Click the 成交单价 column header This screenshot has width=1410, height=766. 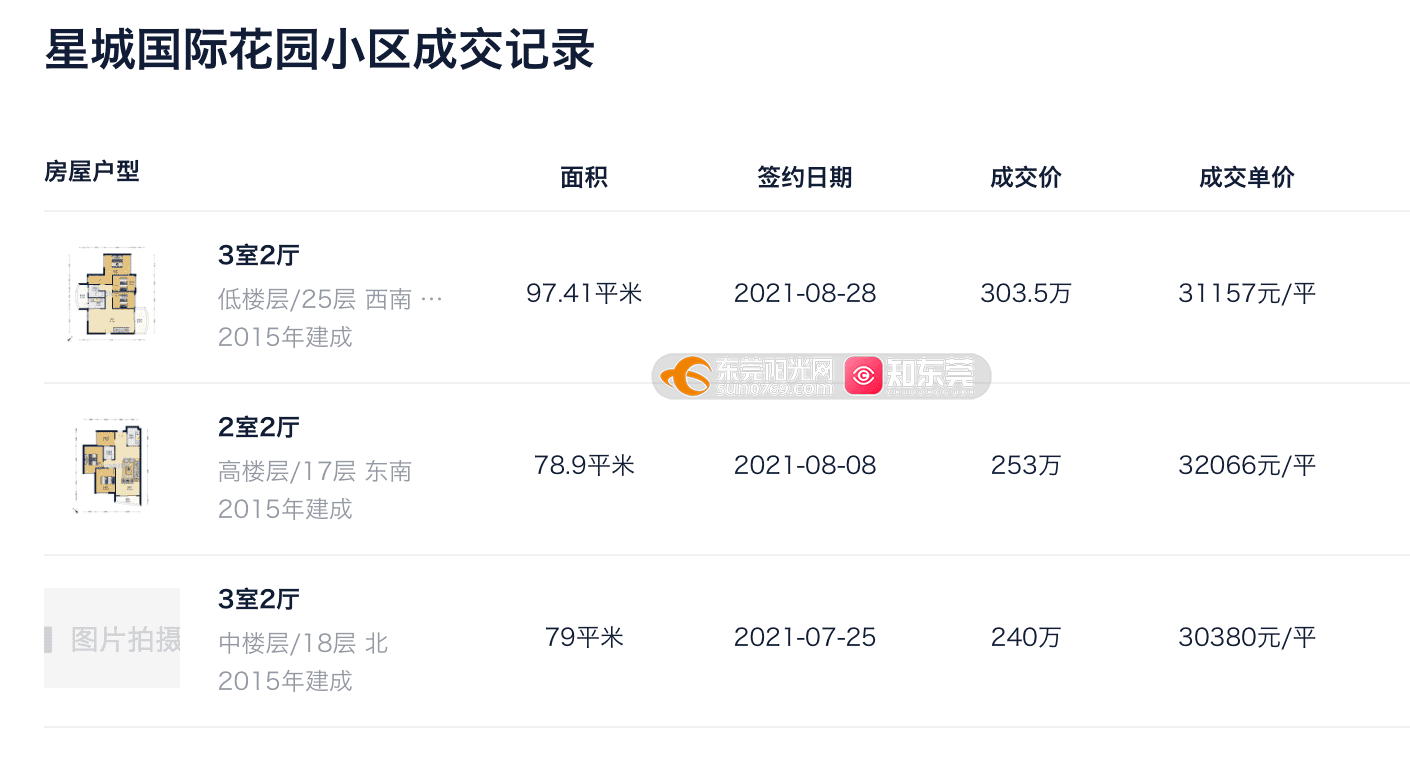tap(1247, 178)
